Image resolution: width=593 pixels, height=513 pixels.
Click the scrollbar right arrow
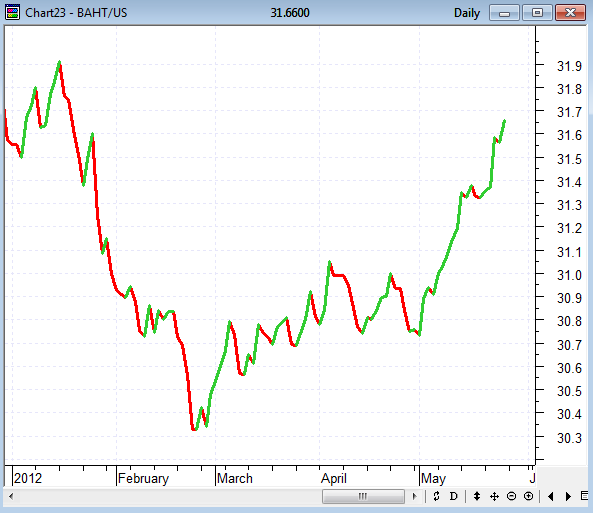414,496
